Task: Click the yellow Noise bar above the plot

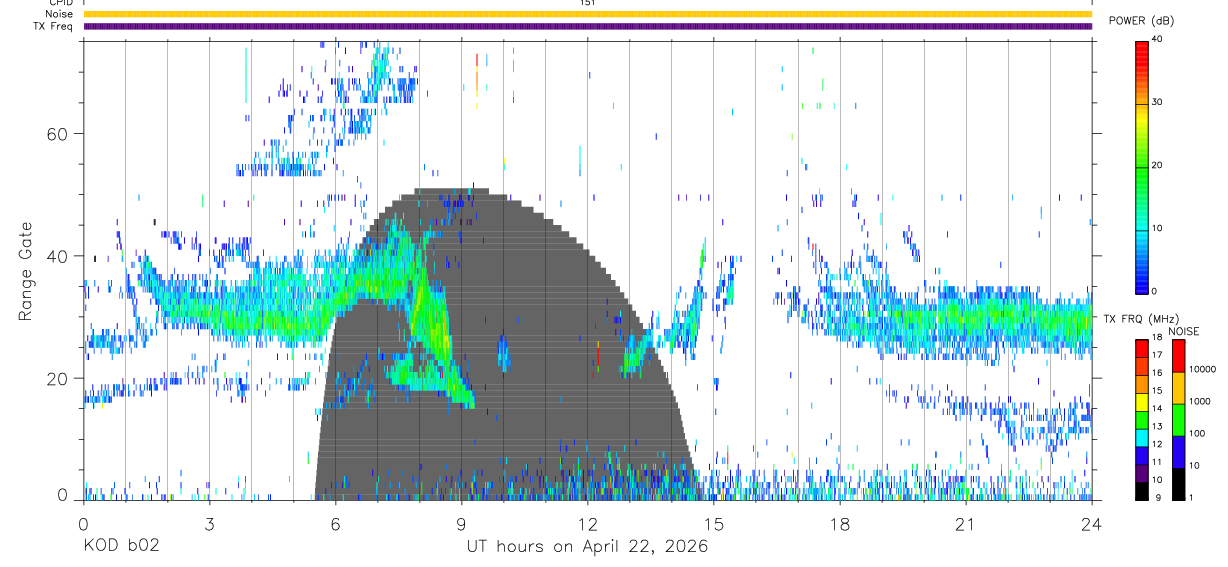Action: click(587, 14)
